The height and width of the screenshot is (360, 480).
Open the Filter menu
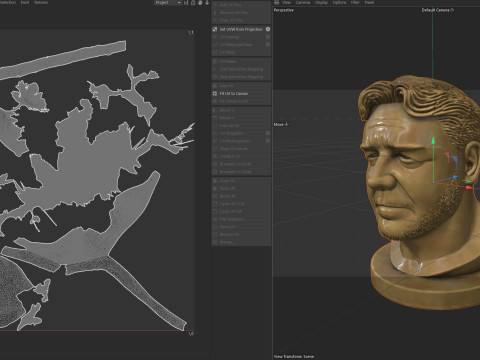coord(355,2)
